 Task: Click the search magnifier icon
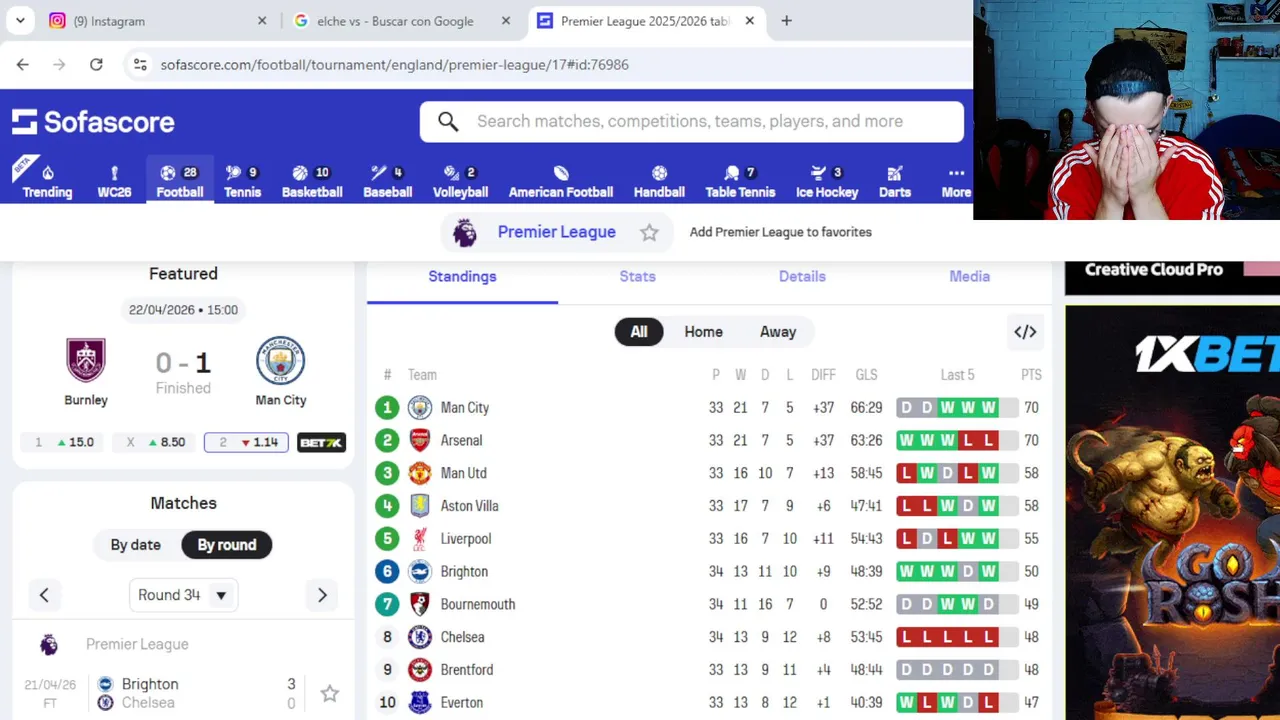448,122
